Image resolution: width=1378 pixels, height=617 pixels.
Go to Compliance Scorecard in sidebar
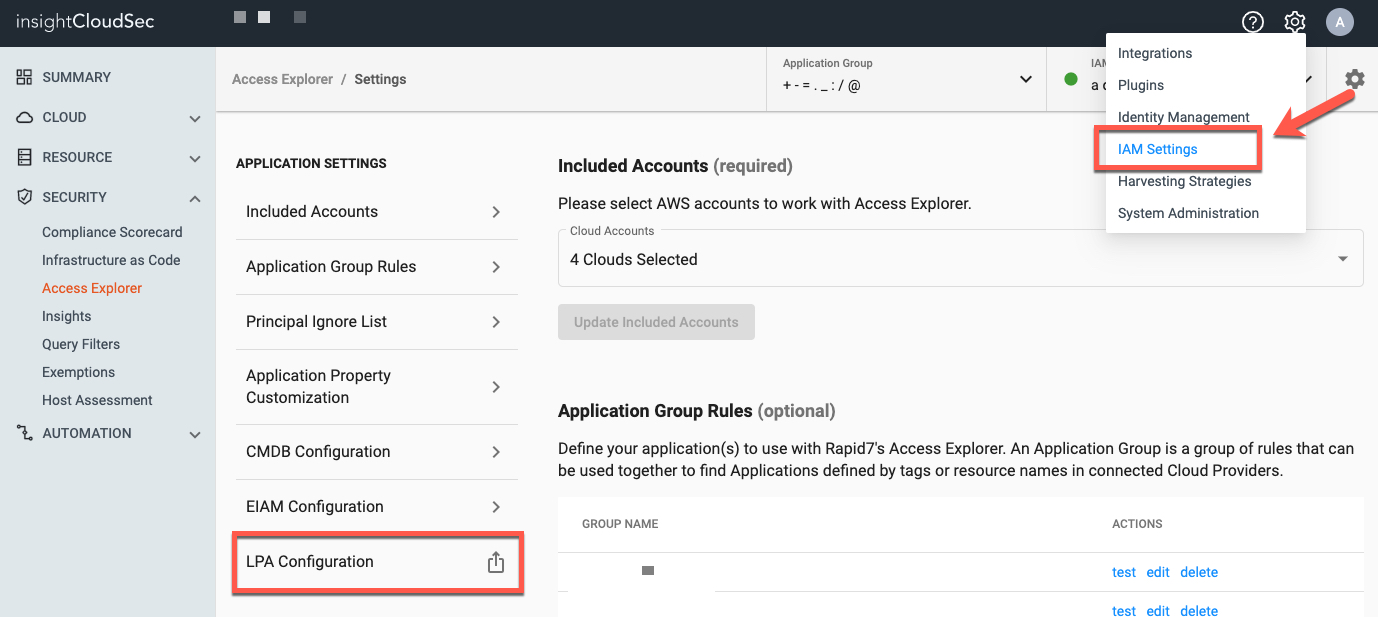pos(112,232)
